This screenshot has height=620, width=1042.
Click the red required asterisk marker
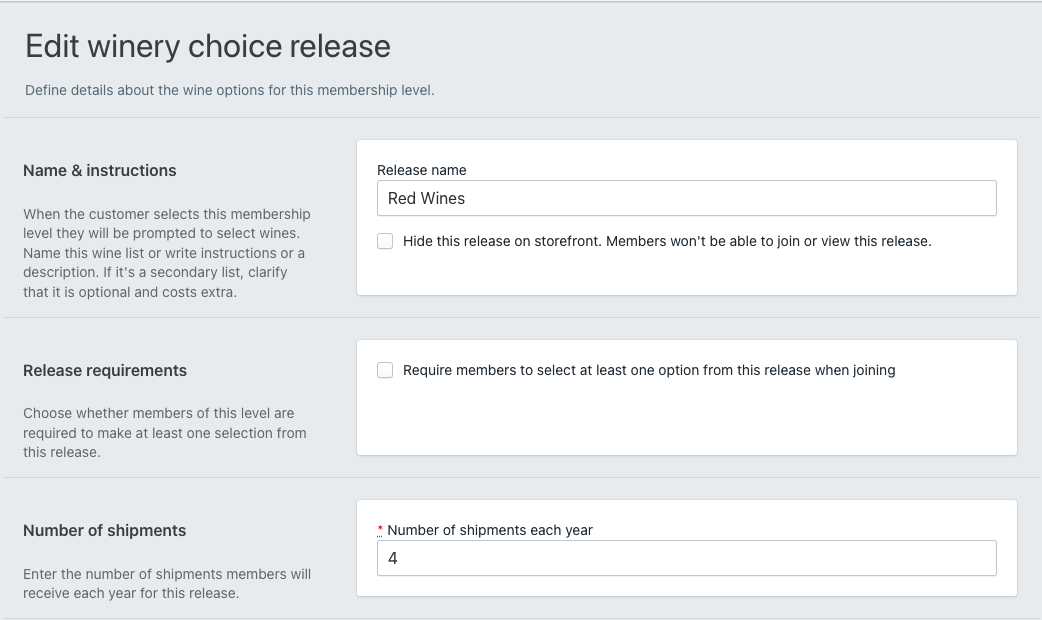(x=380, y=528)
